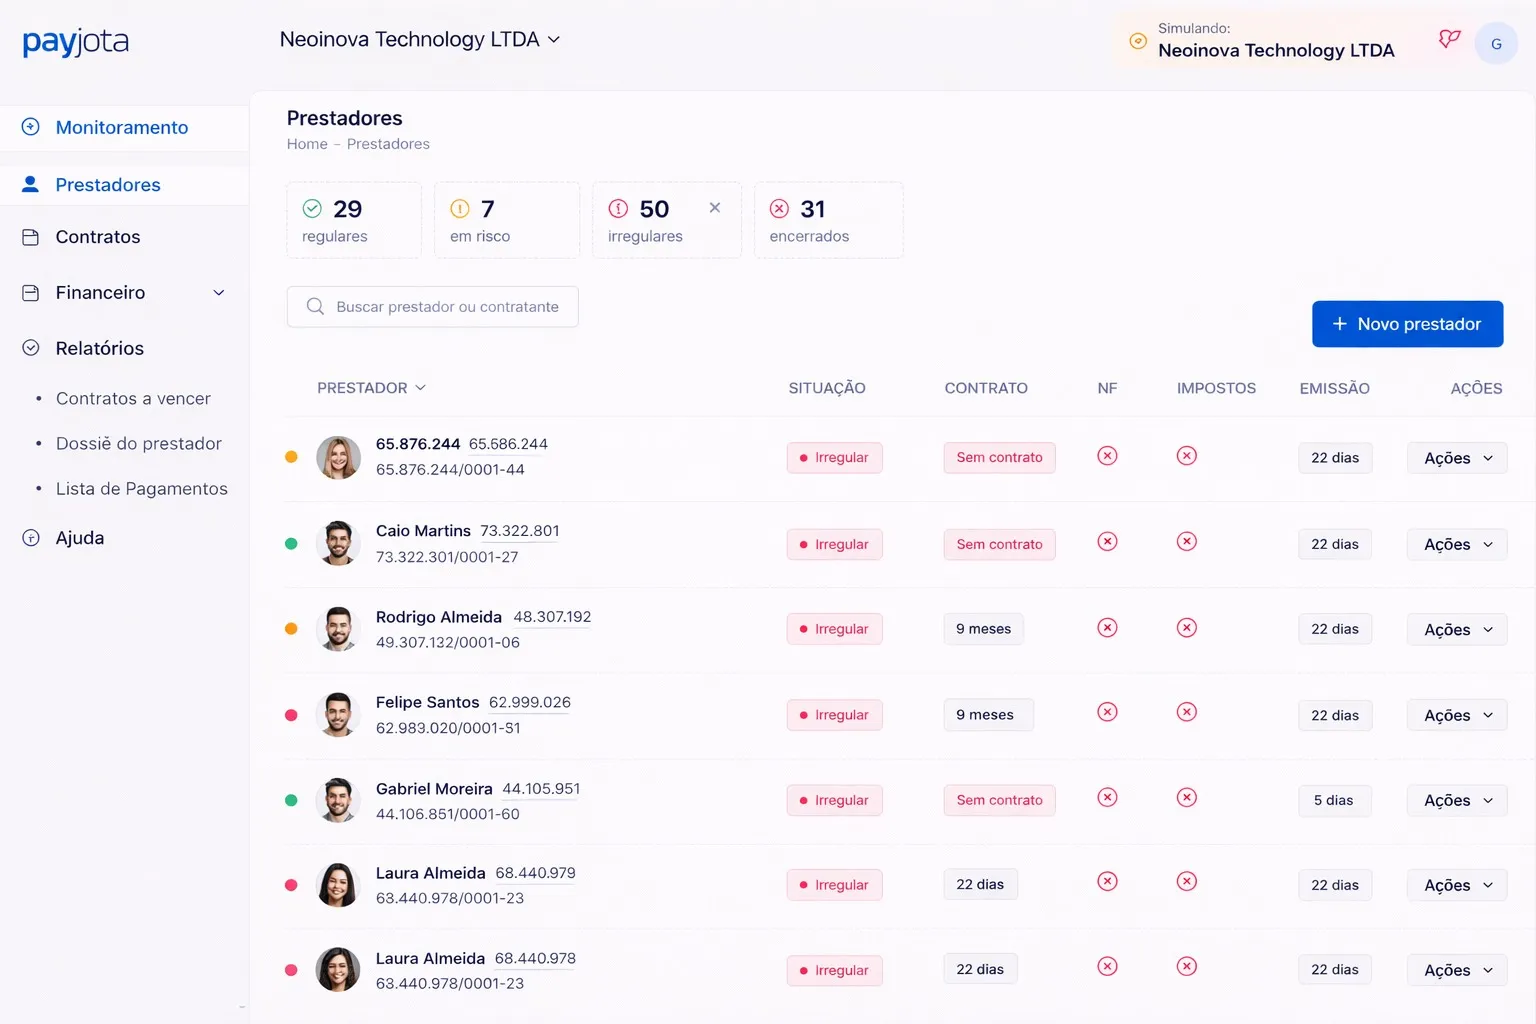This screenshot has width=1536, height=1024.
Task: Click the alert icon on irregulares card
Action: [x=618, y=208]
